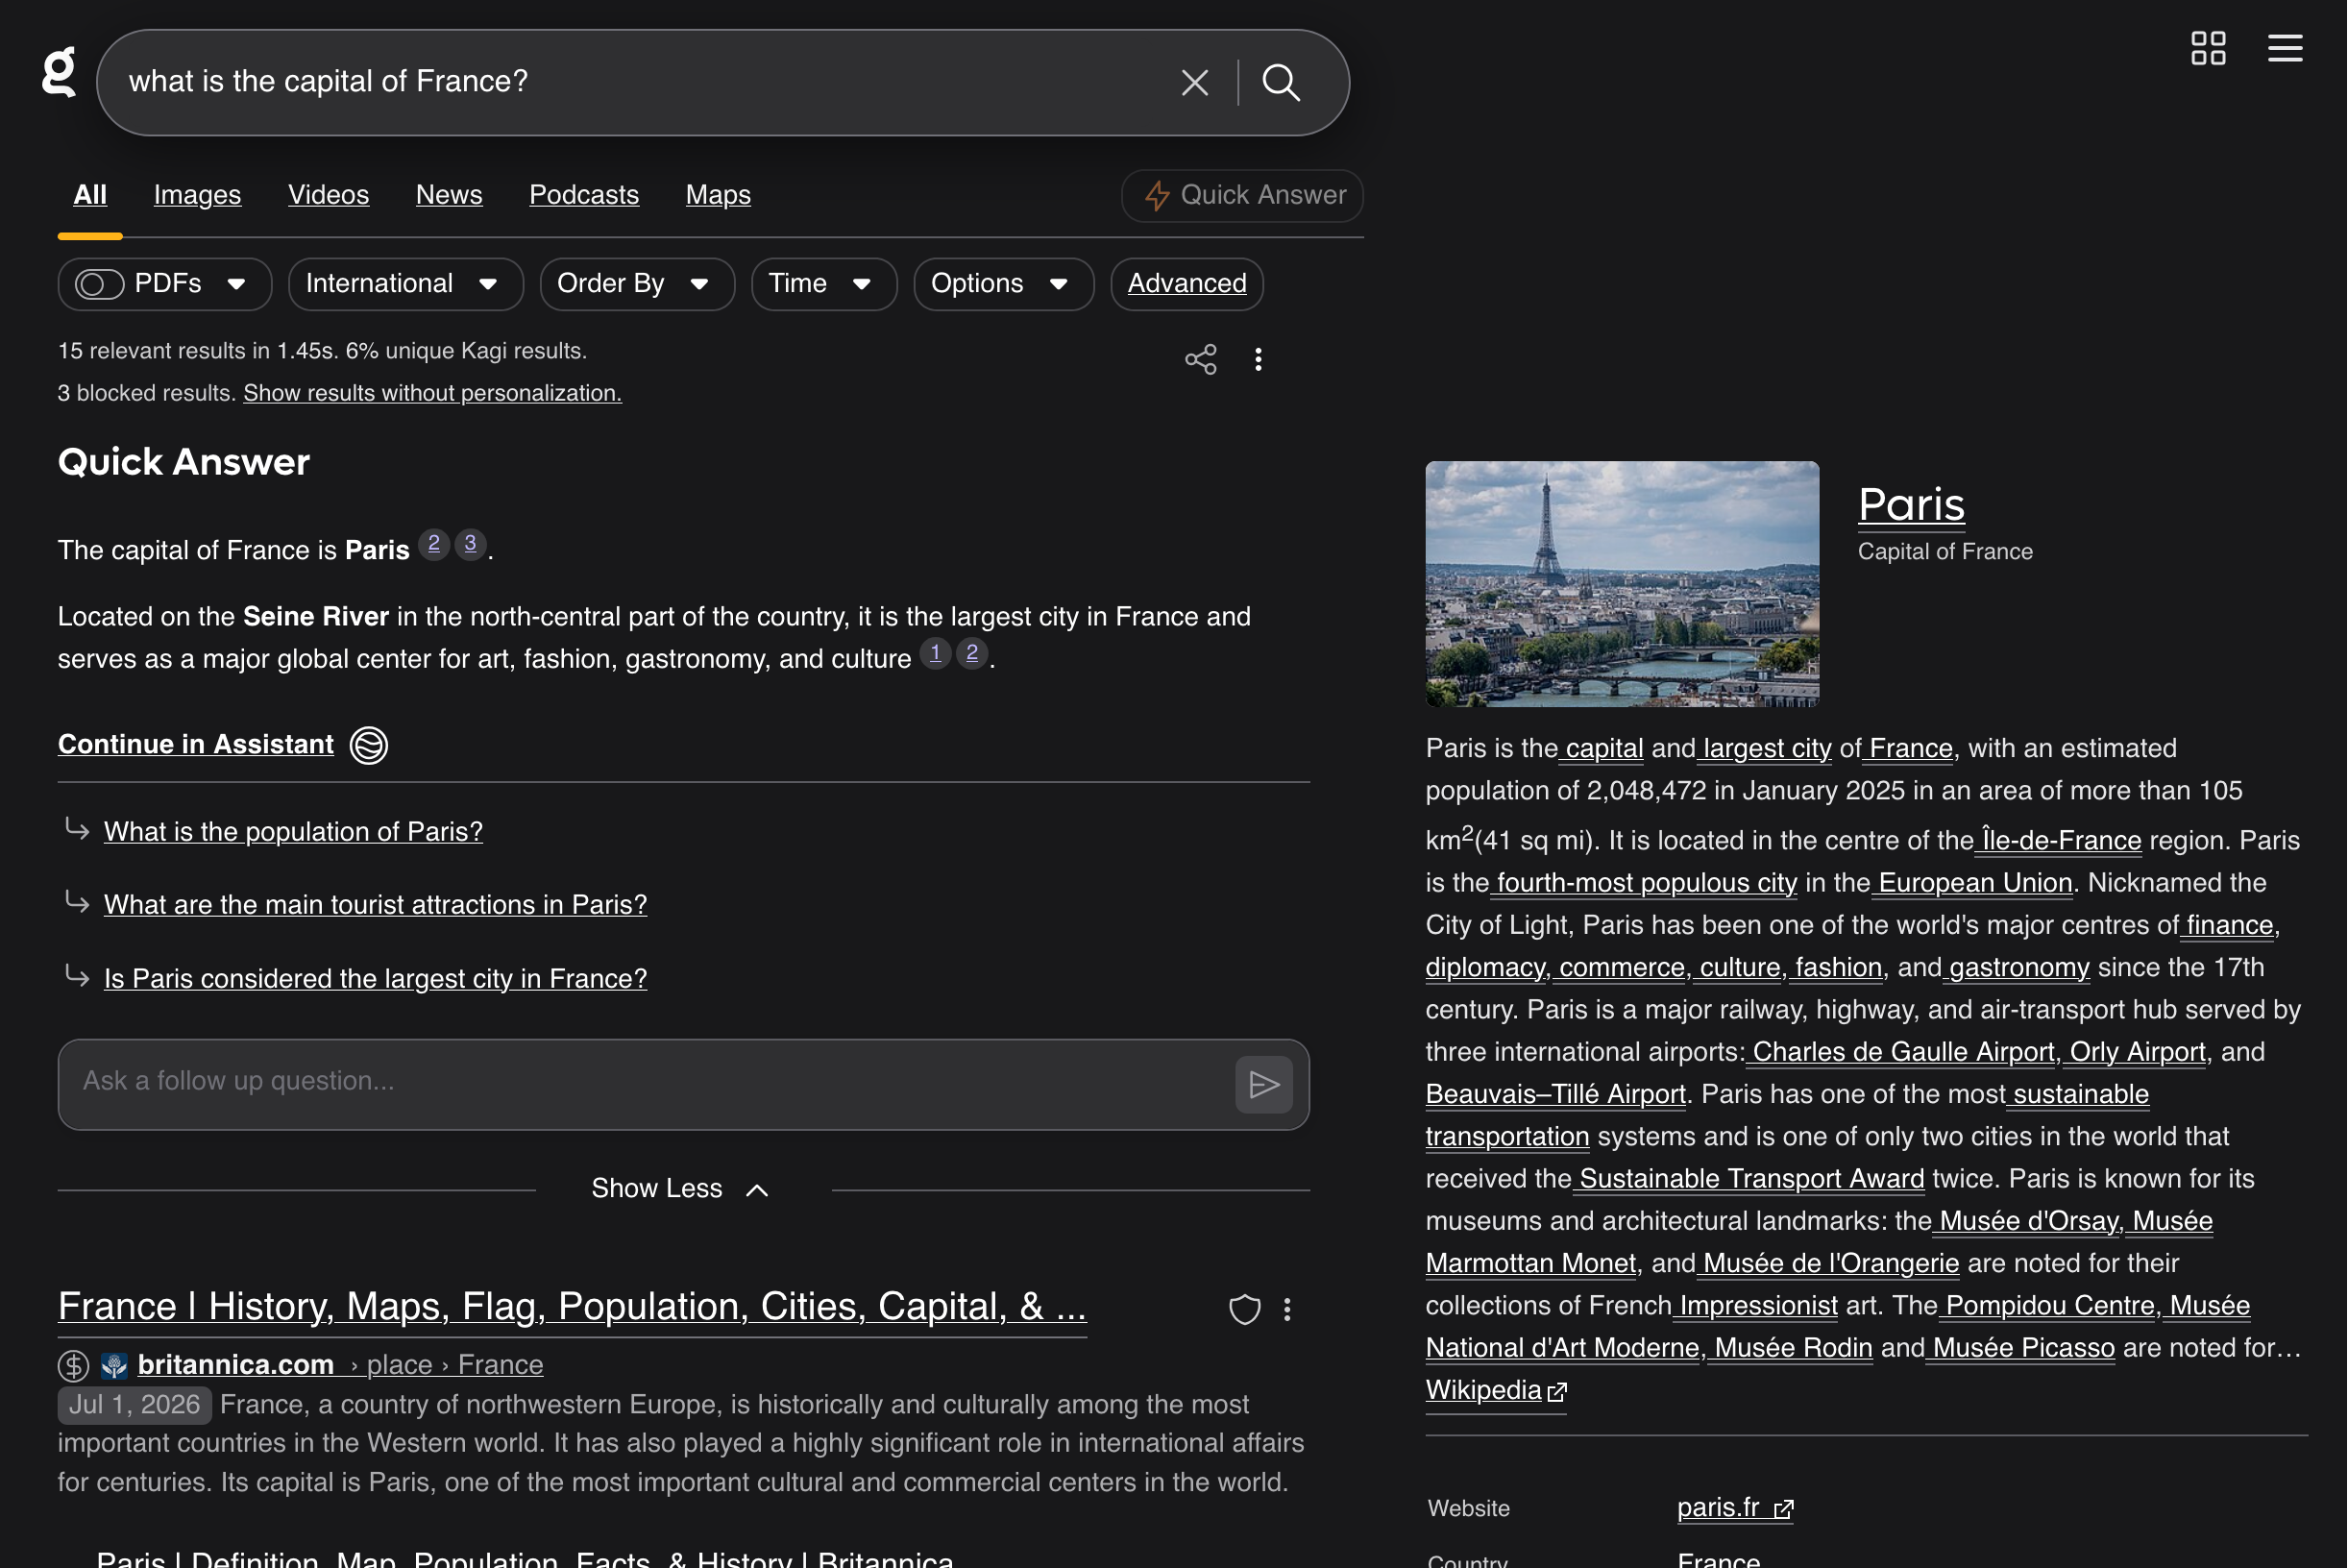
Task: Open the Wikipedia source link
Action: point(1496,1391)
